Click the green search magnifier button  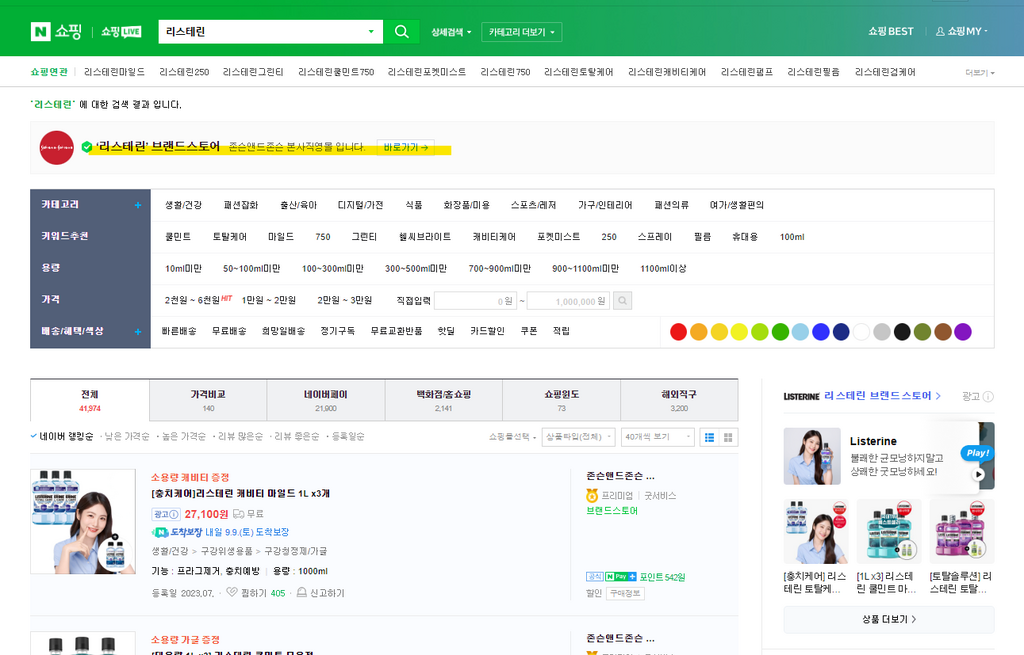[x=402, y=31]
